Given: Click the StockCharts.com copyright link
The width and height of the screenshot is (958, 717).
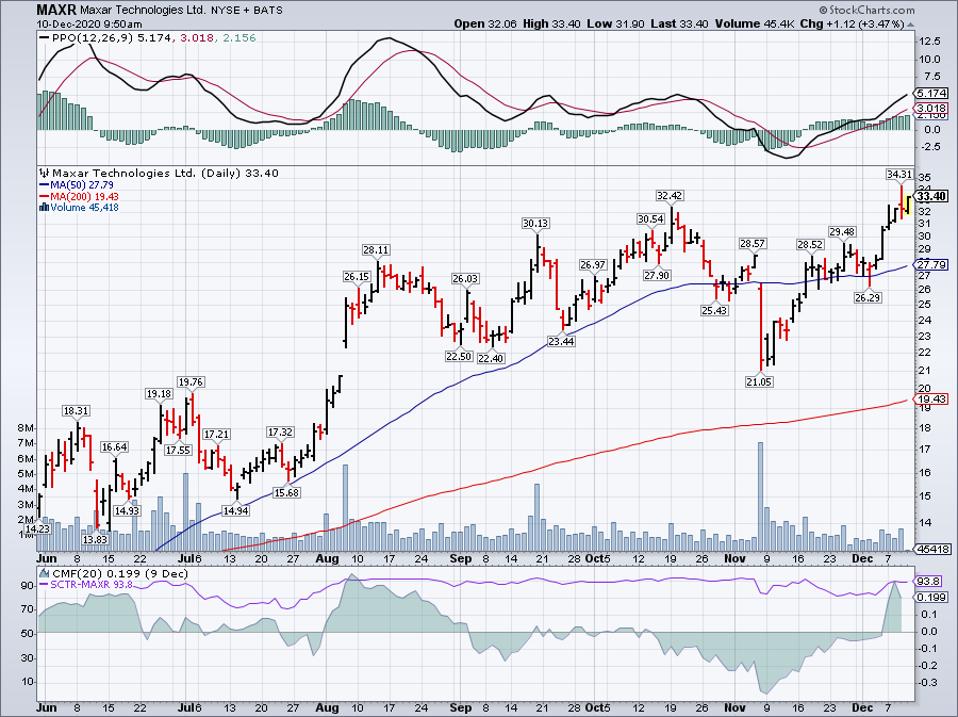Looking at the screenshot, I should 867,10.
